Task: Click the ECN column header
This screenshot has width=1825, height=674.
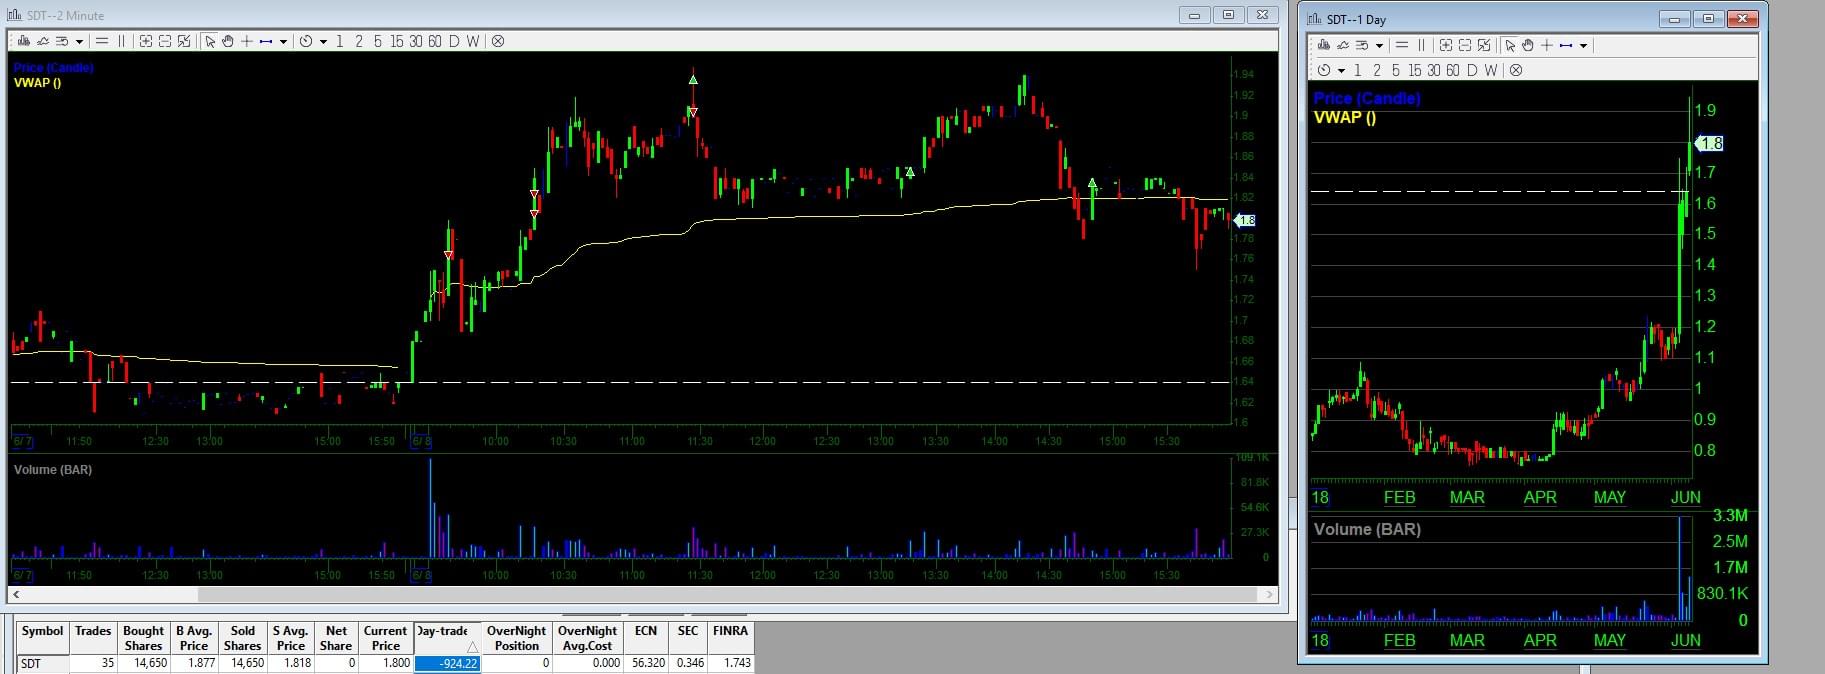Action: point(646,638)
